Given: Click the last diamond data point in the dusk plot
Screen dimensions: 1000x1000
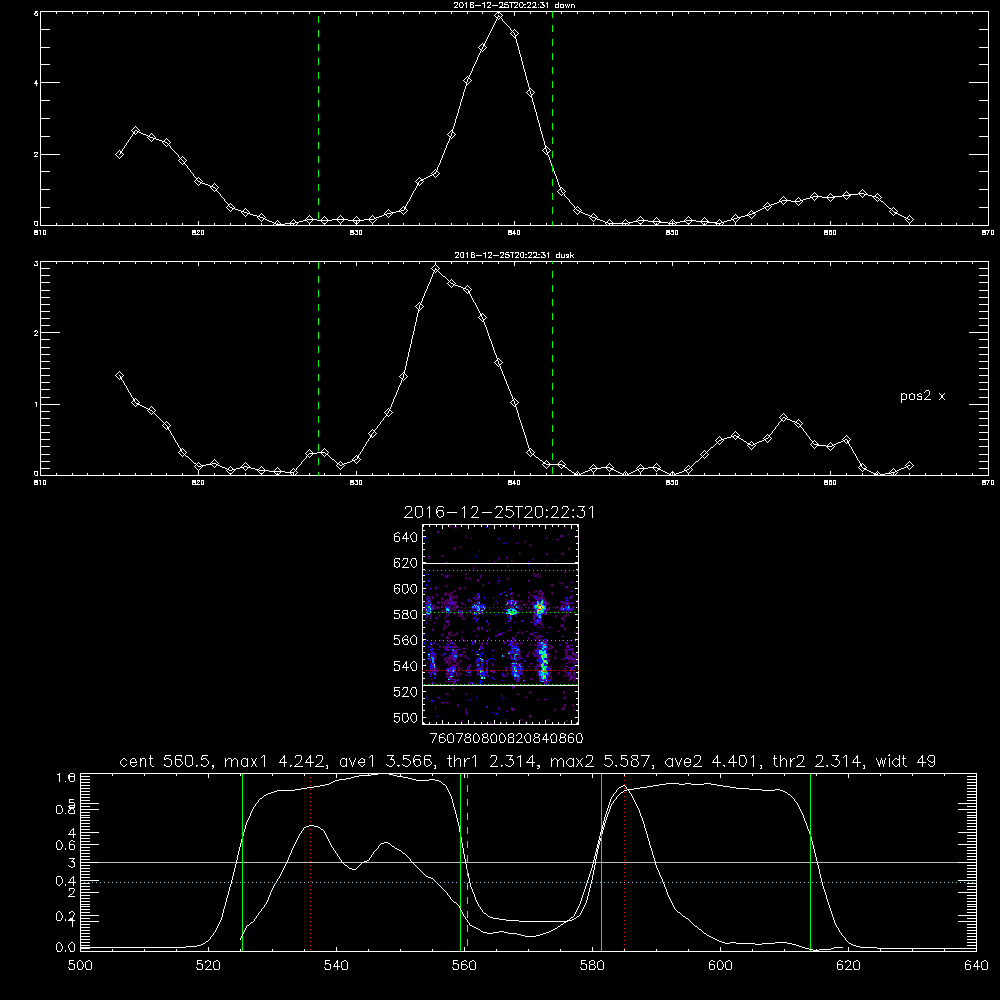Looking at the screenshot, I should [909, 466].
